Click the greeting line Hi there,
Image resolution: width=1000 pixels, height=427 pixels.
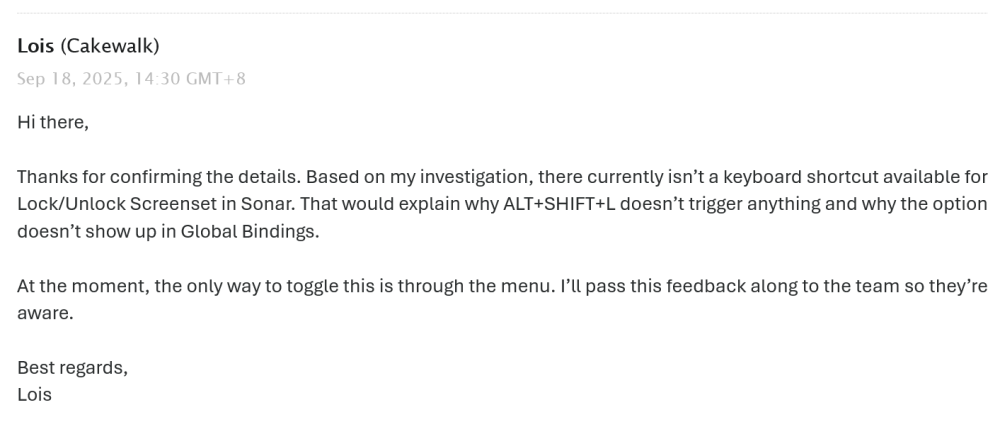[53, 122]
